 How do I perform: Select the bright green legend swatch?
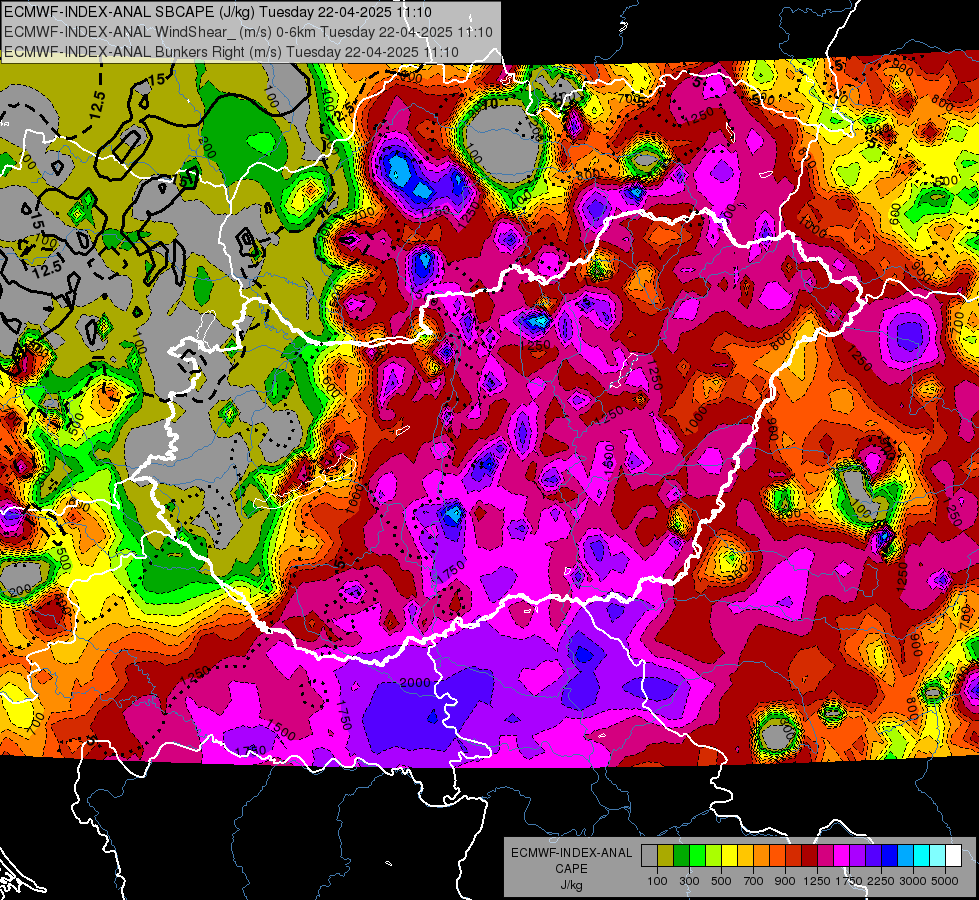click(697, 856)
